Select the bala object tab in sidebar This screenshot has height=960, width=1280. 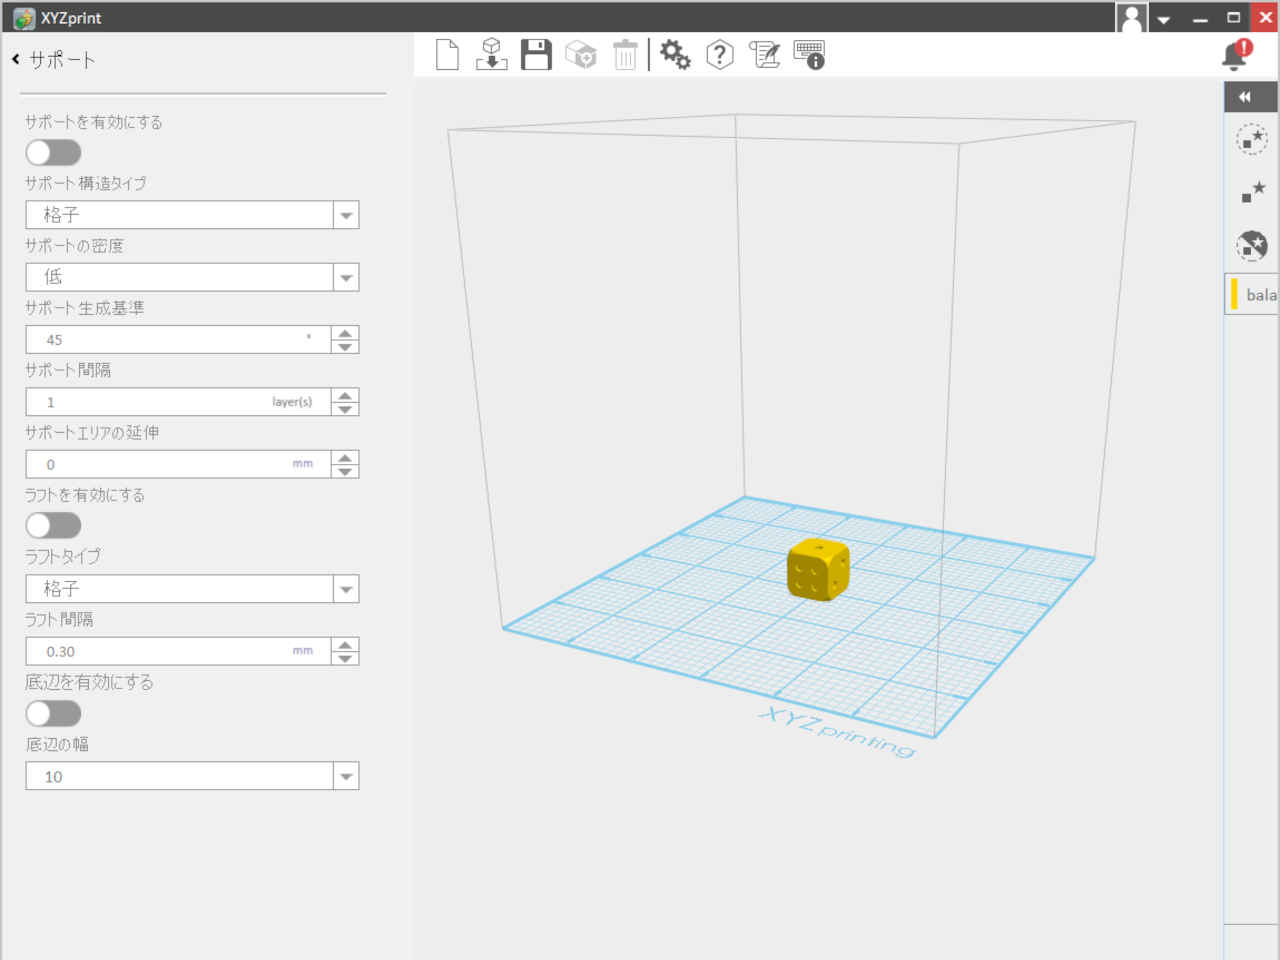click(x=1253, y=295)
